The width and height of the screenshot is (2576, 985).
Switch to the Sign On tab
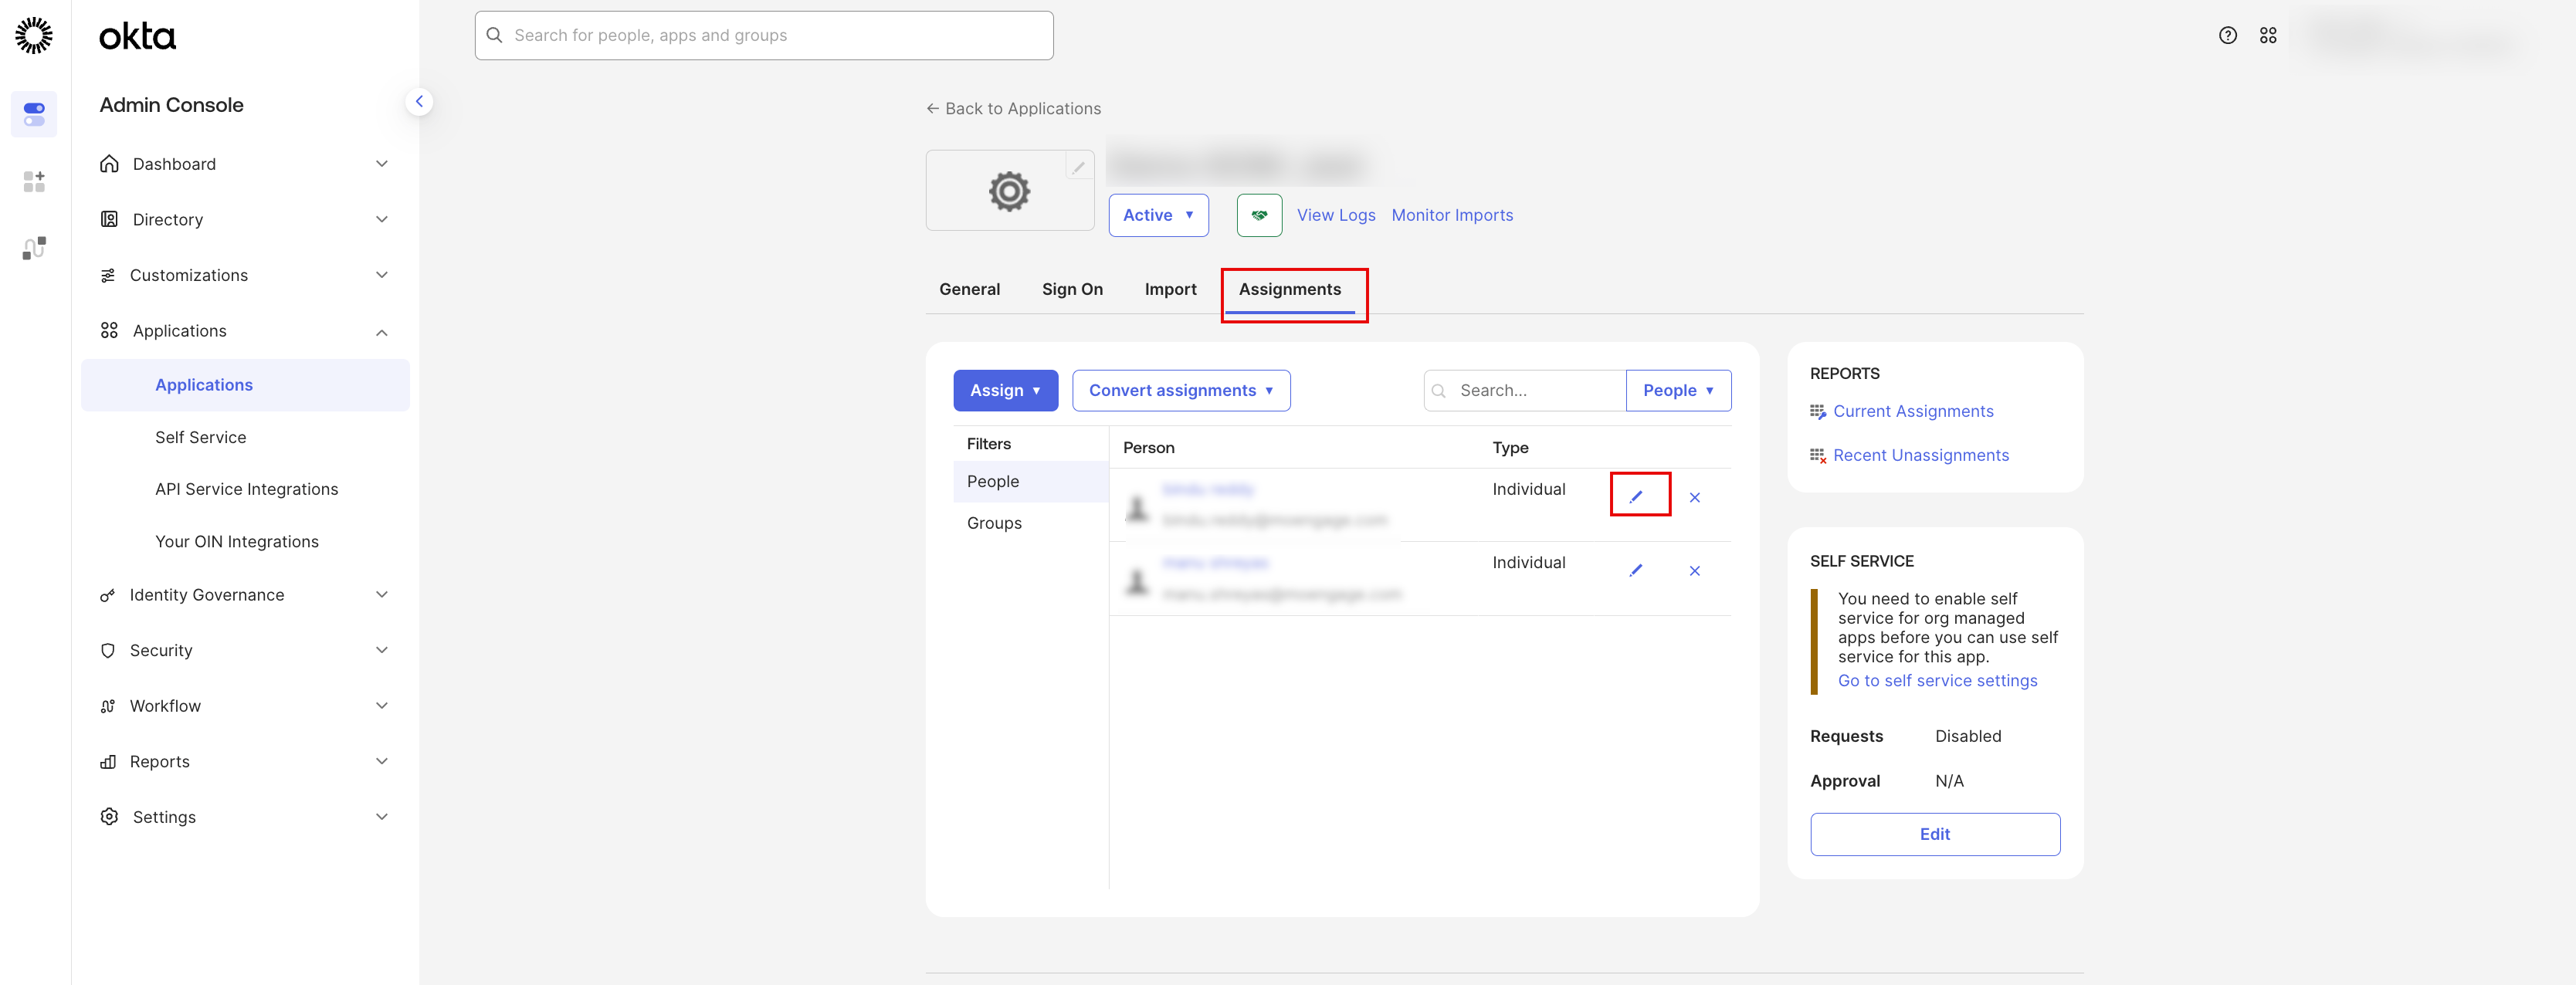[1071, 289]
